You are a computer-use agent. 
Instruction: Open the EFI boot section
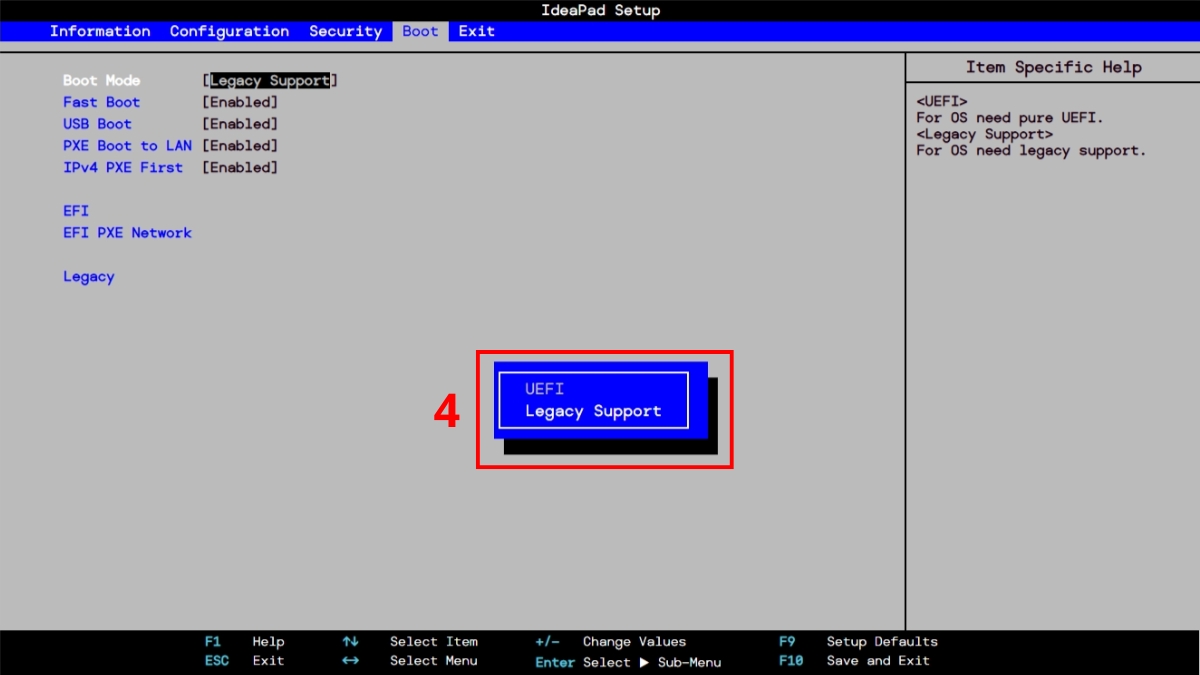76,211
